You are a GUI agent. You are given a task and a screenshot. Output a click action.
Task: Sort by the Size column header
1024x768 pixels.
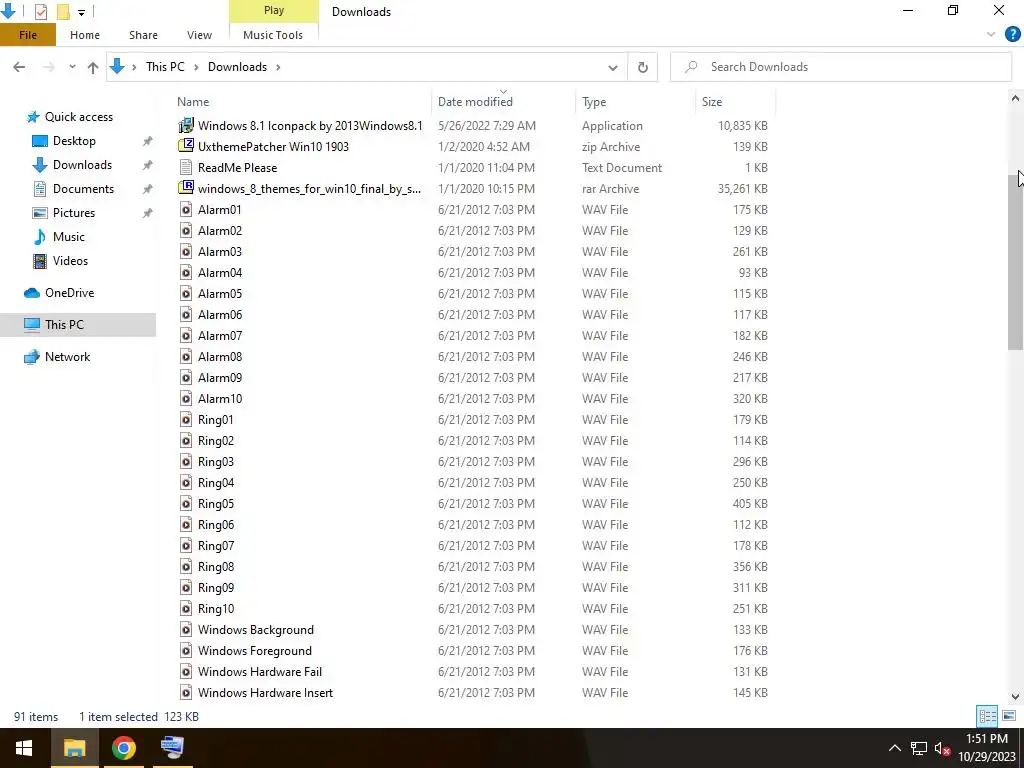click(x=712, y=102)
